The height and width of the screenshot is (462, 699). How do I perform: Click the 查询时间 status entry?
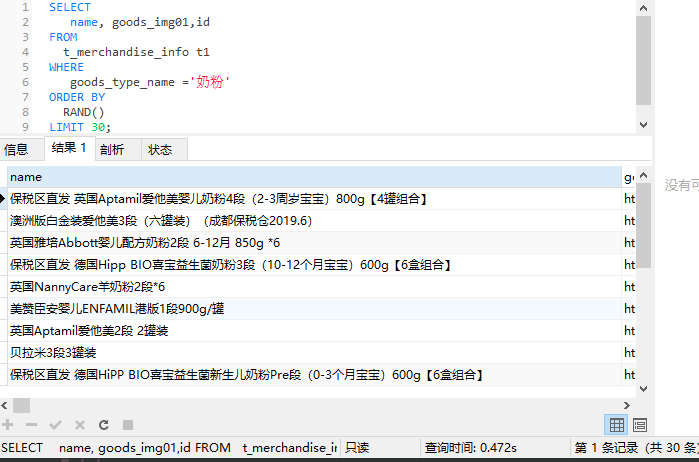tap(471, 447)
